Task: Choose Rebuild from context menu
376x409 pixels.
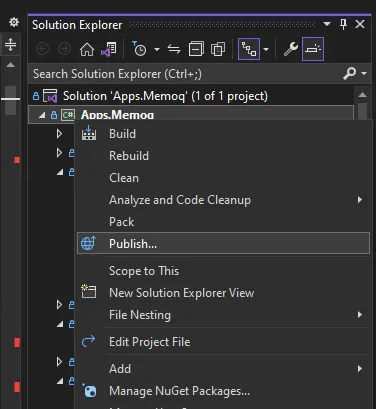Action: tap(223, 156)
